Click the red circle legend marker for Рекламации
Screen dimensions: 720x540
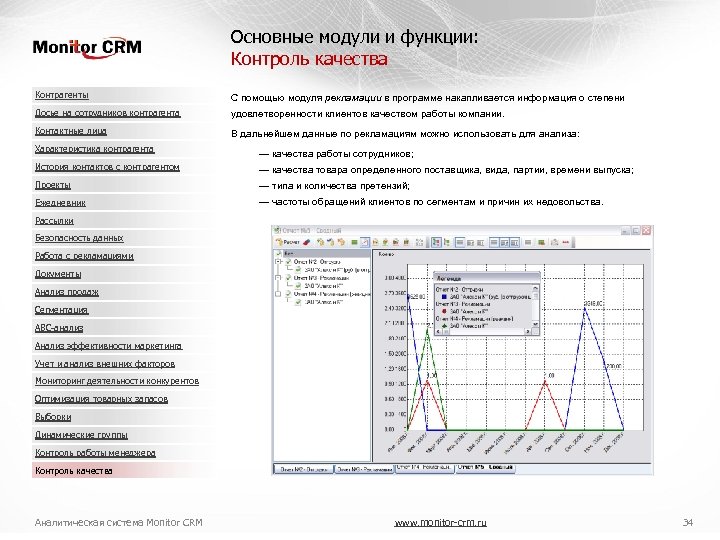[x=444, y=311]
